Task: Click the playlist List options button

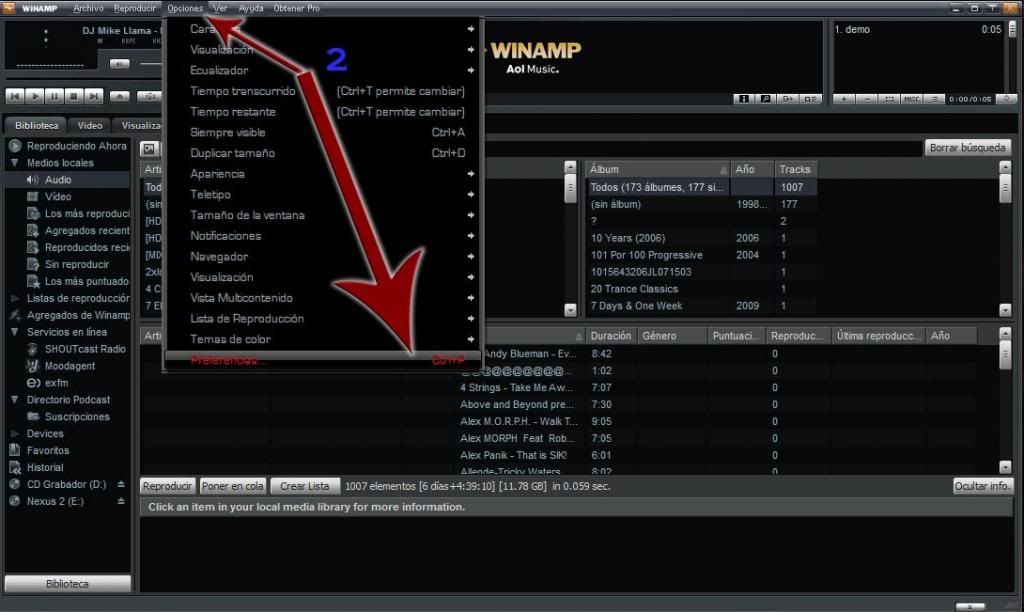Action: pos(934,99)
